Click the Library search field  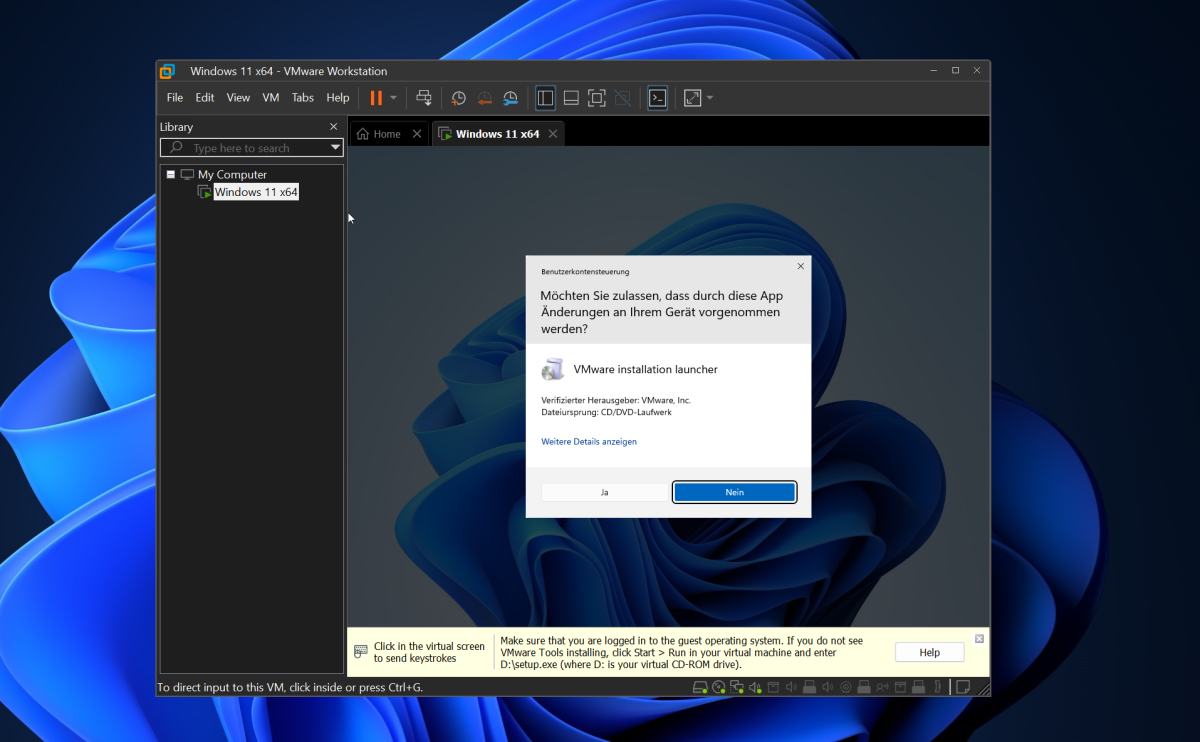click(245, 147)
